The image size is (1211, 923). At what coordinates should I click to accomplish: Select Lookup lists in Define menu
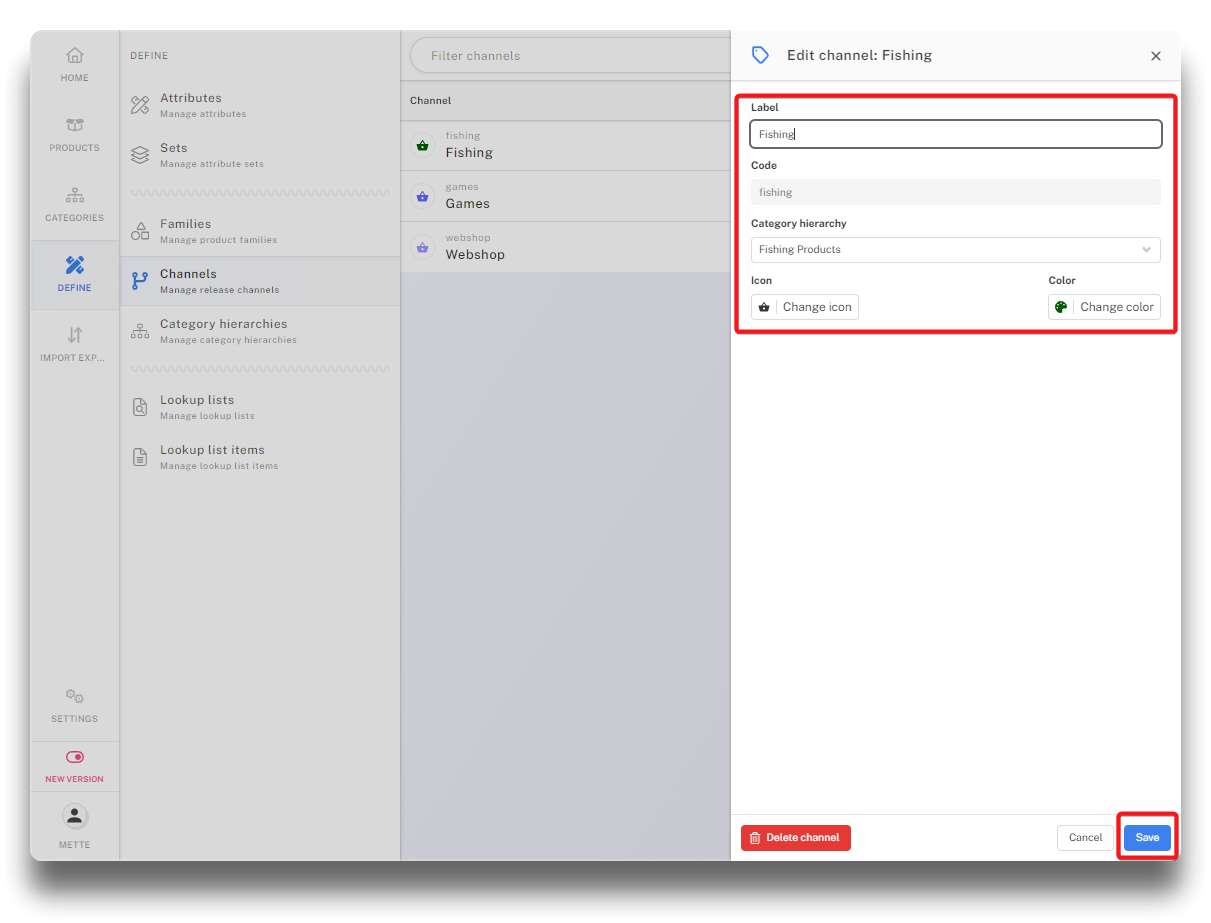pos(197,400)
